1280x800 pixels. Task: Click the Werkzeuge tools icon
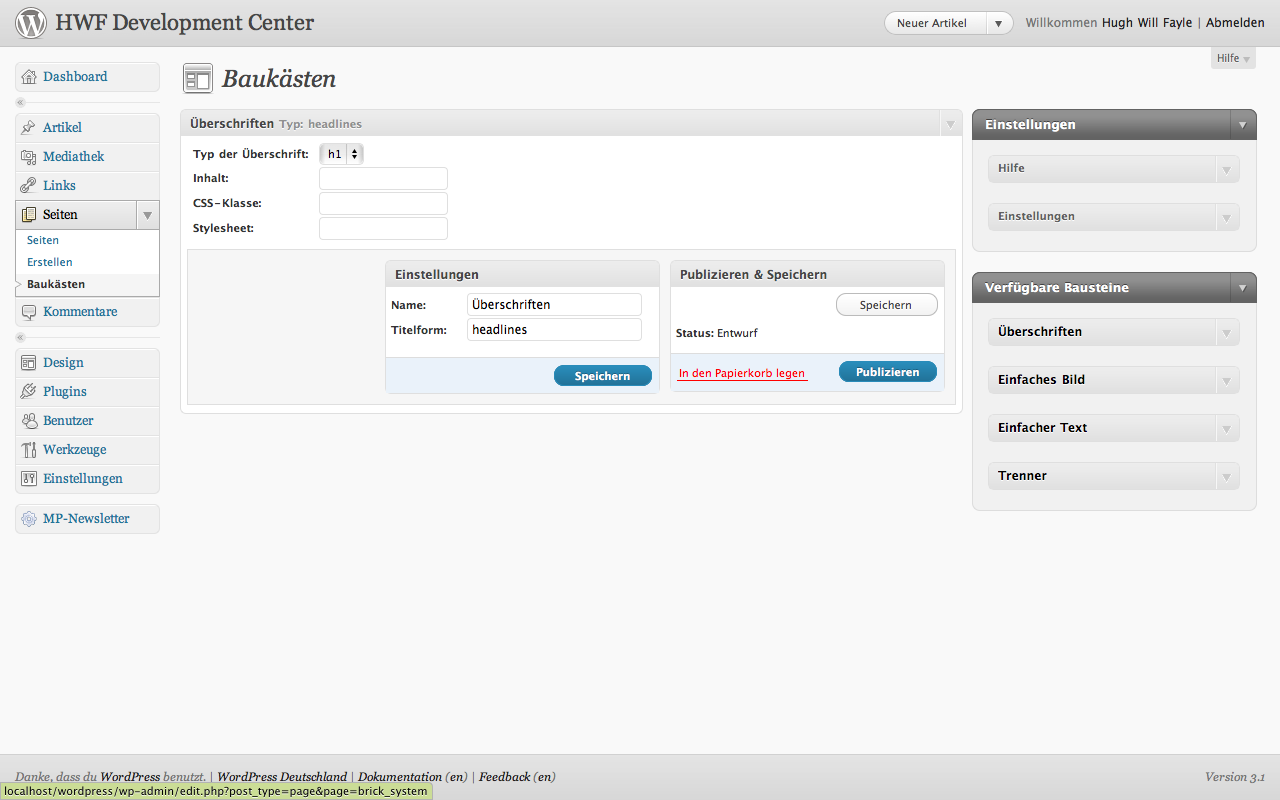pyautogui.click(x=28, y=450)
